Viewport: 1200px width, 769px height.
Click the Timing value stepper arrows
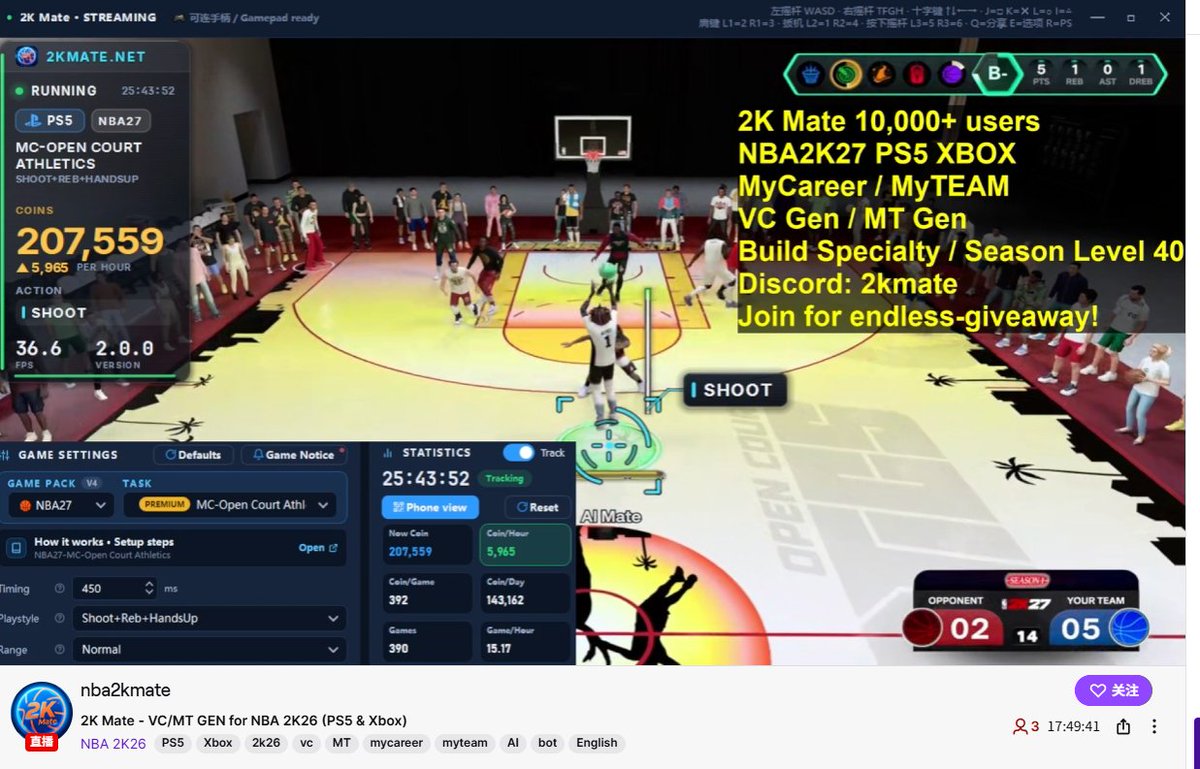[x=149, y=589]
